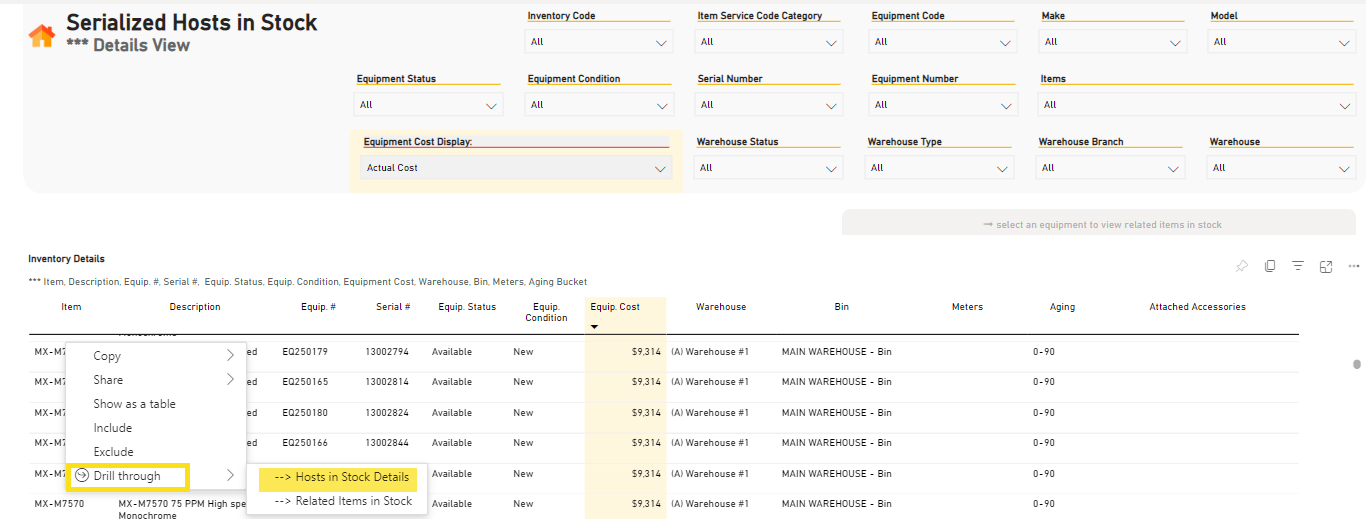Open the Equipment Status dropdown
Image resolution: width=1366 pixels, height=519 pixels.
pyautogui.click(x=428, y=105)
